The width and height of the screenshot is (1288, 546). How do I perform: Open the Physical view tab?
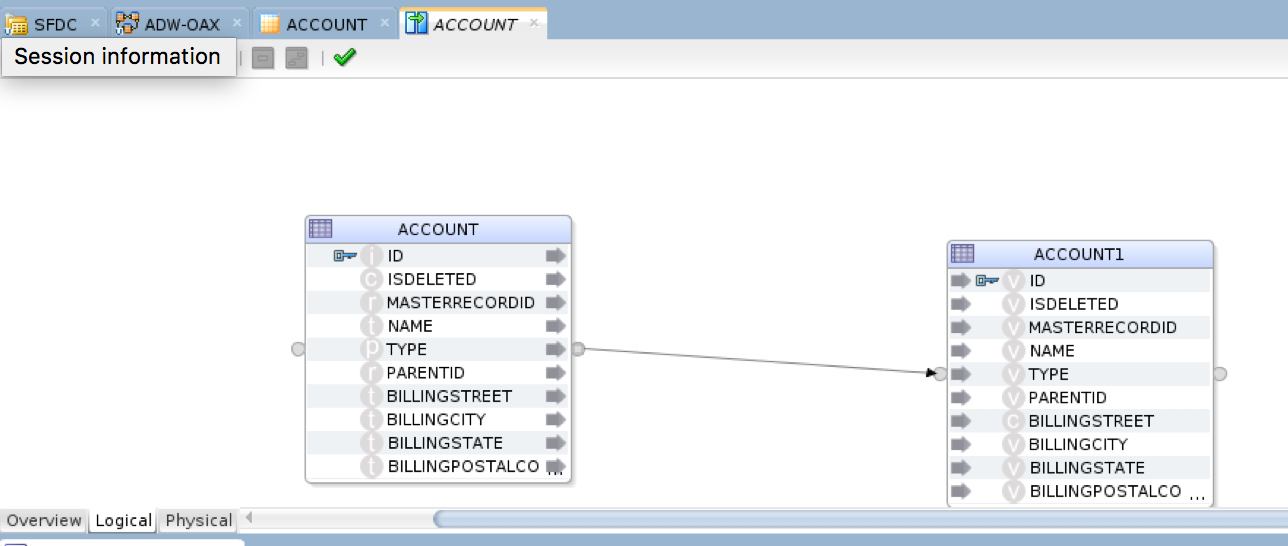click(198, 520)
